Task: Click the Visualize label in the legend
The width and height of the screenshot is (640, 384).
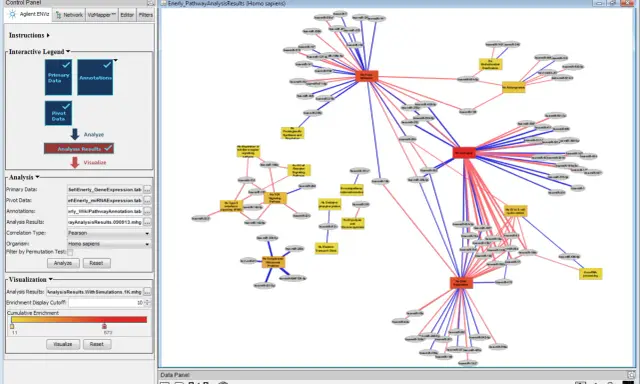Action: click(95, 162)
